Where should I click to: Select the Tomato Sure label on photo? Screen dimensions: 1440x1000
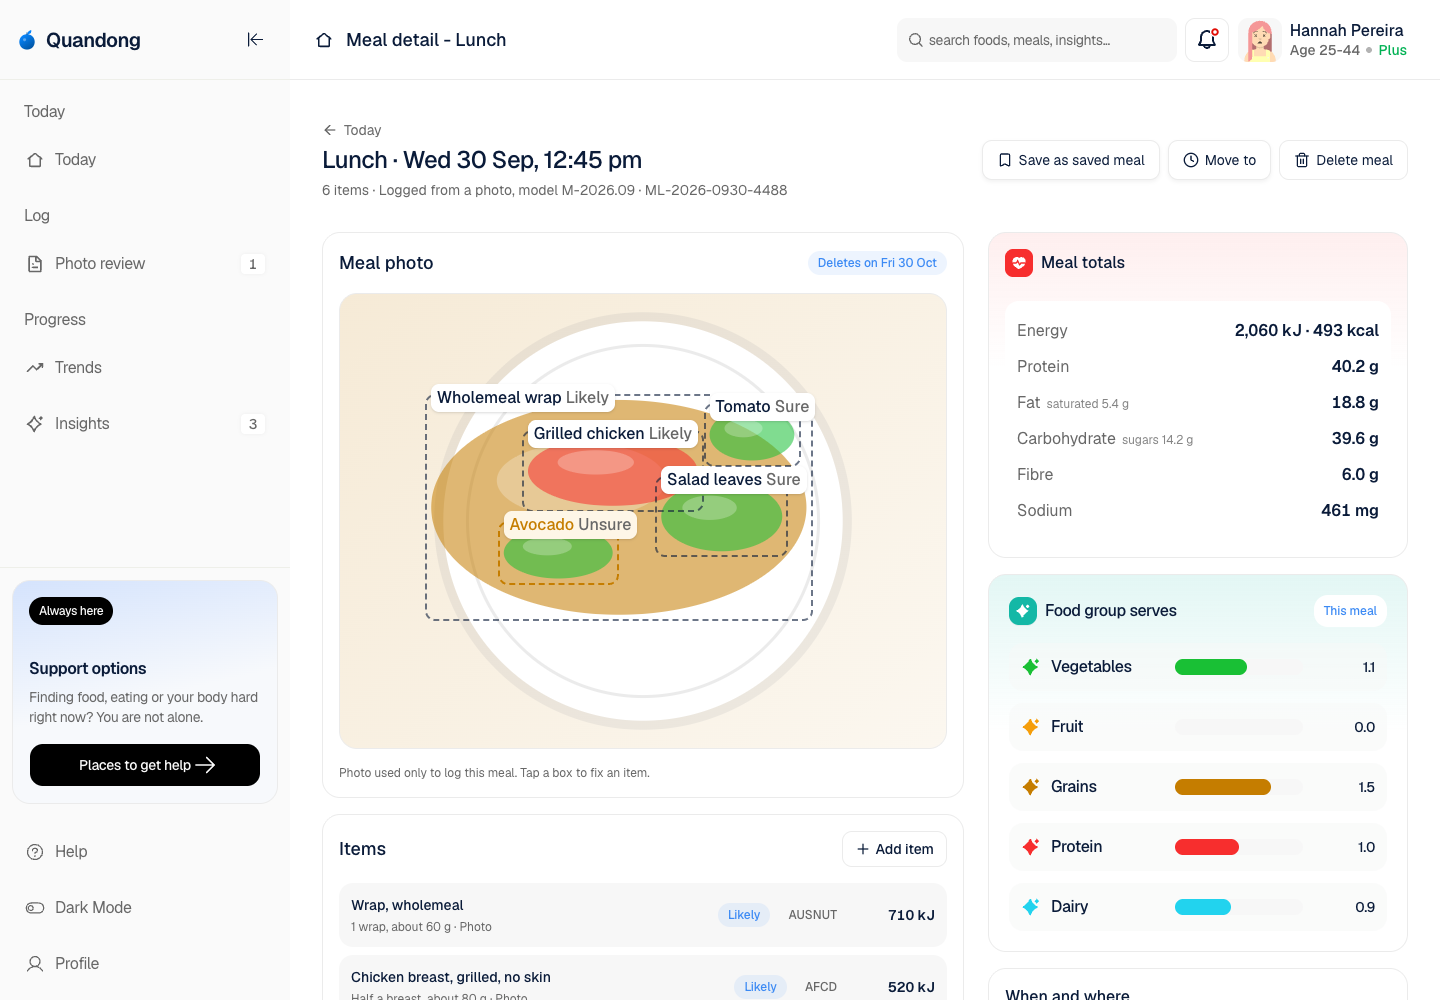coord(762,406)
